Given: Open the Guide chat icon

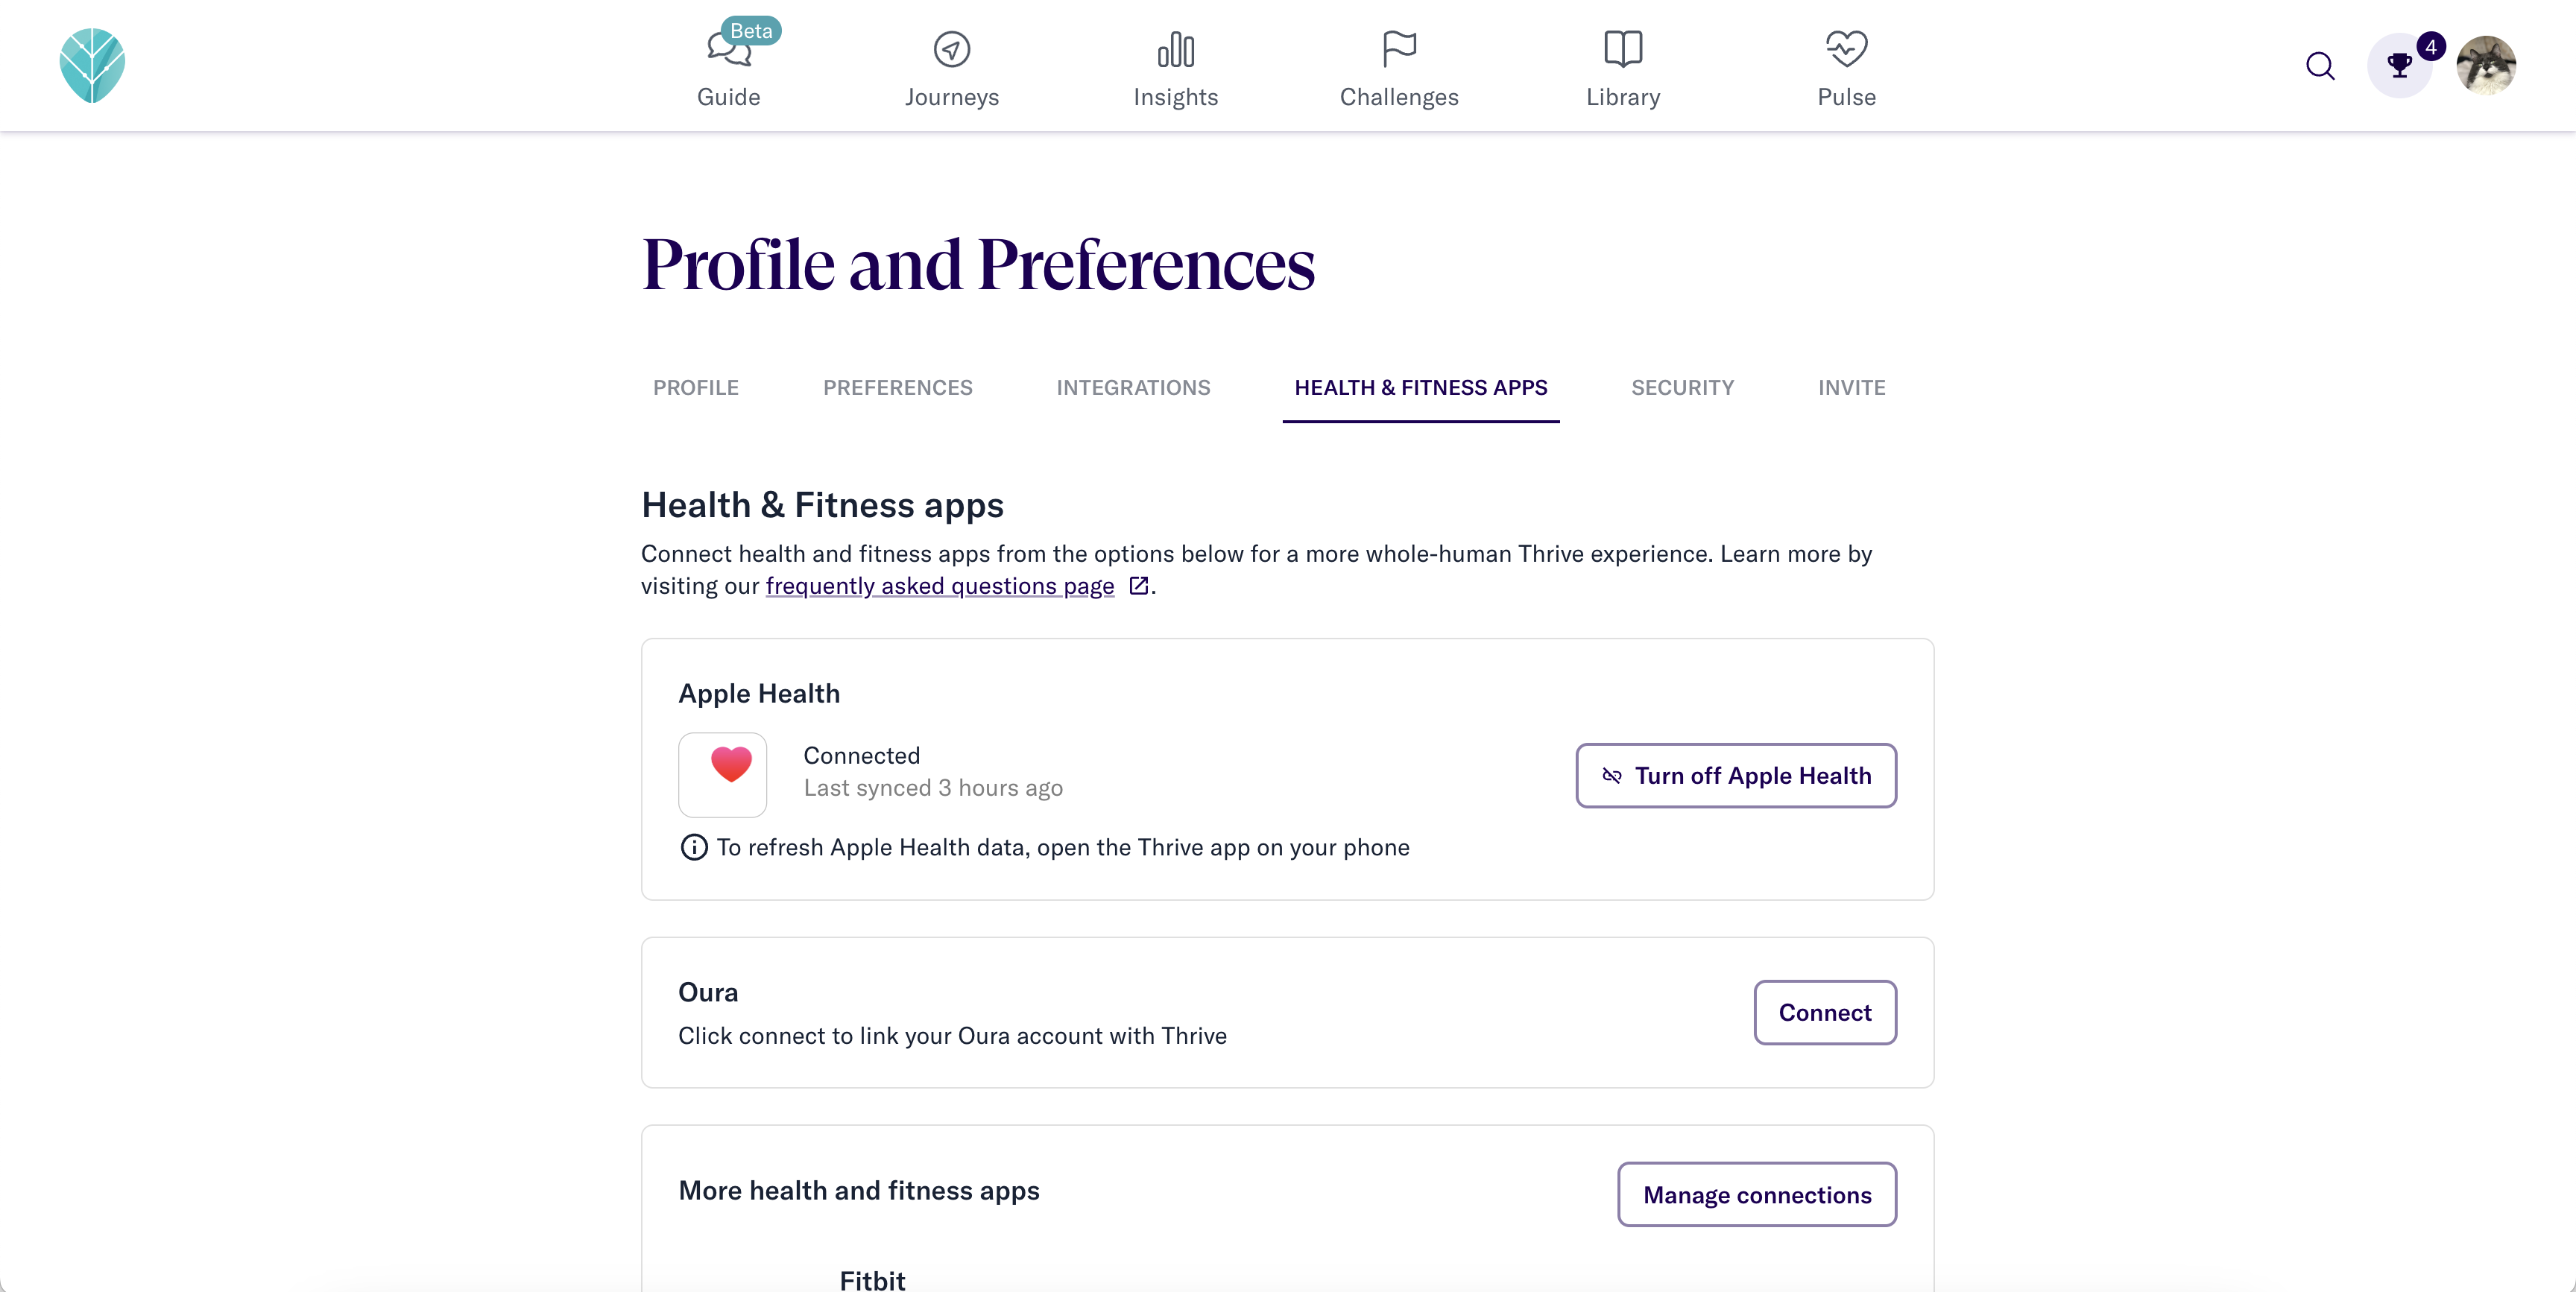Looking at the screenshot, I should [729, 49].
